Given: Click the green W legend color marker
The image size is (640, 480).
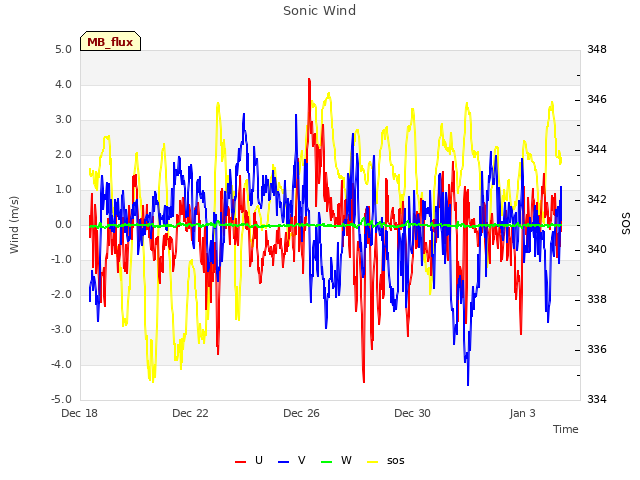Looking at the screenshot, I should tap(327, 462).
